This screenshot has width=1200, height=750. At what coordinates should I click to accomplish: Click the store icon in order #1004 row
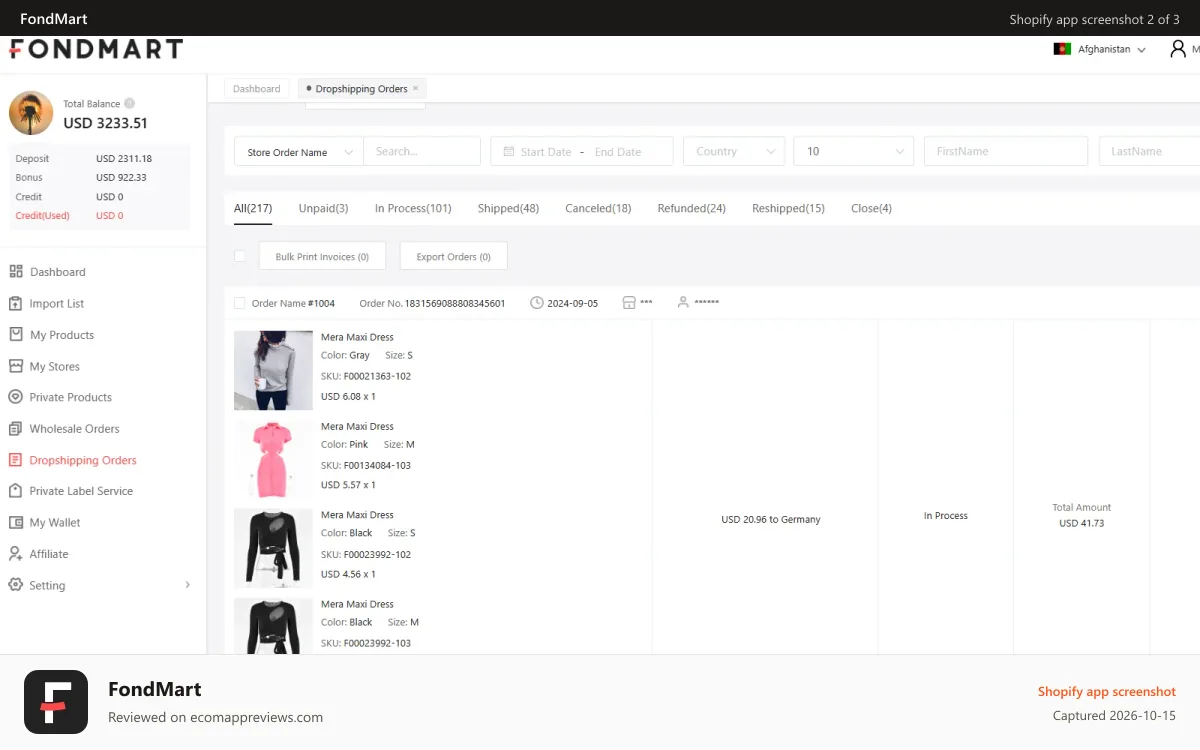click(x=629, y=302)
